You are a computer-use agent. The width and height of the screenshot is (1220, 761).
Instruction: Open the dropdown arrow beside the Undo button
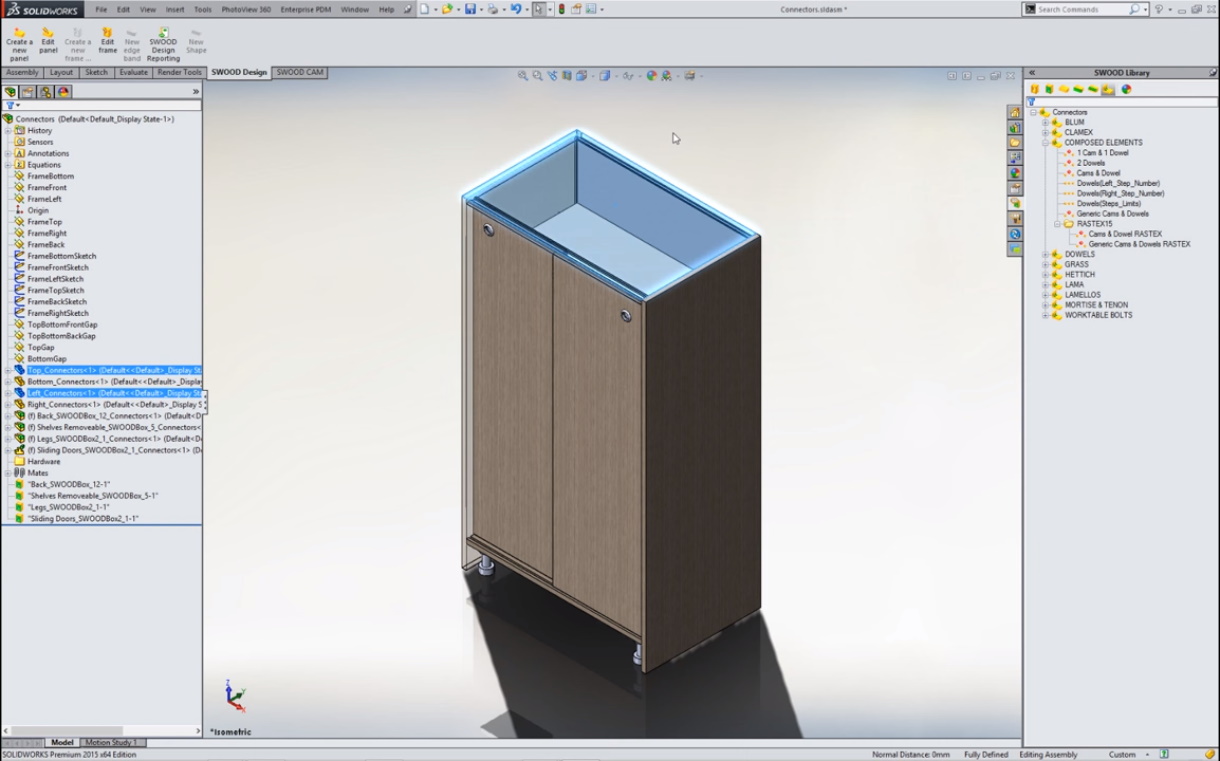tap(527, 10)
